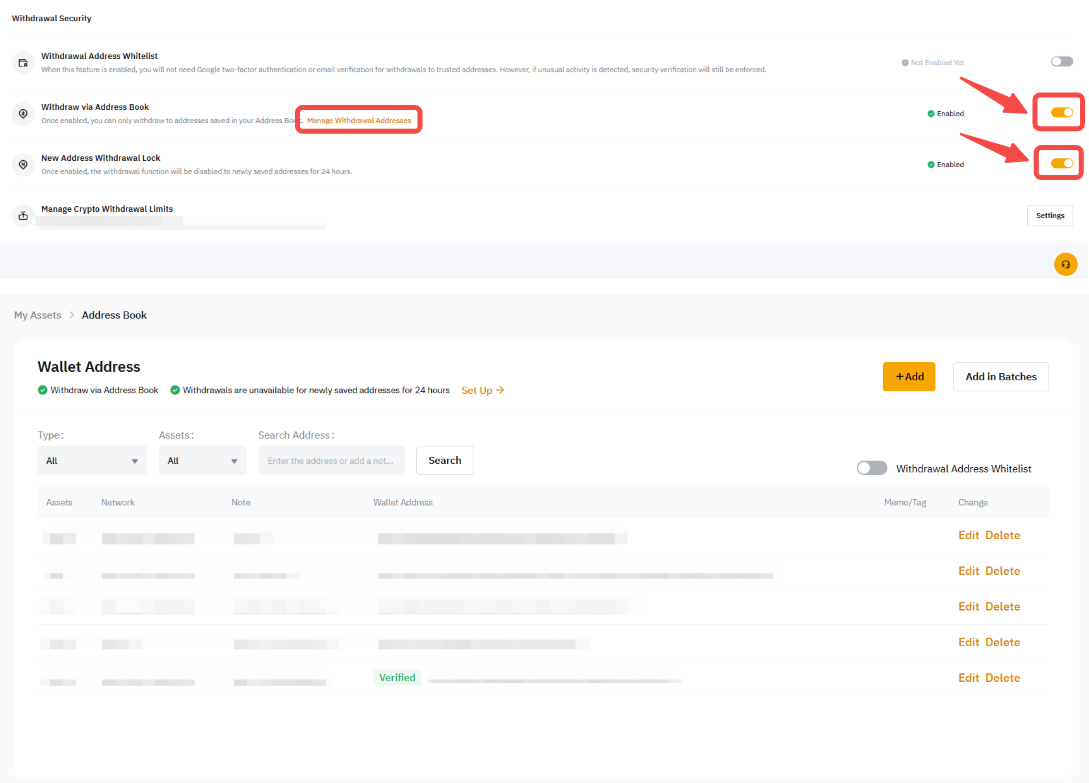Click the Withdraw via Address Book icon

(x=22, y=113)
